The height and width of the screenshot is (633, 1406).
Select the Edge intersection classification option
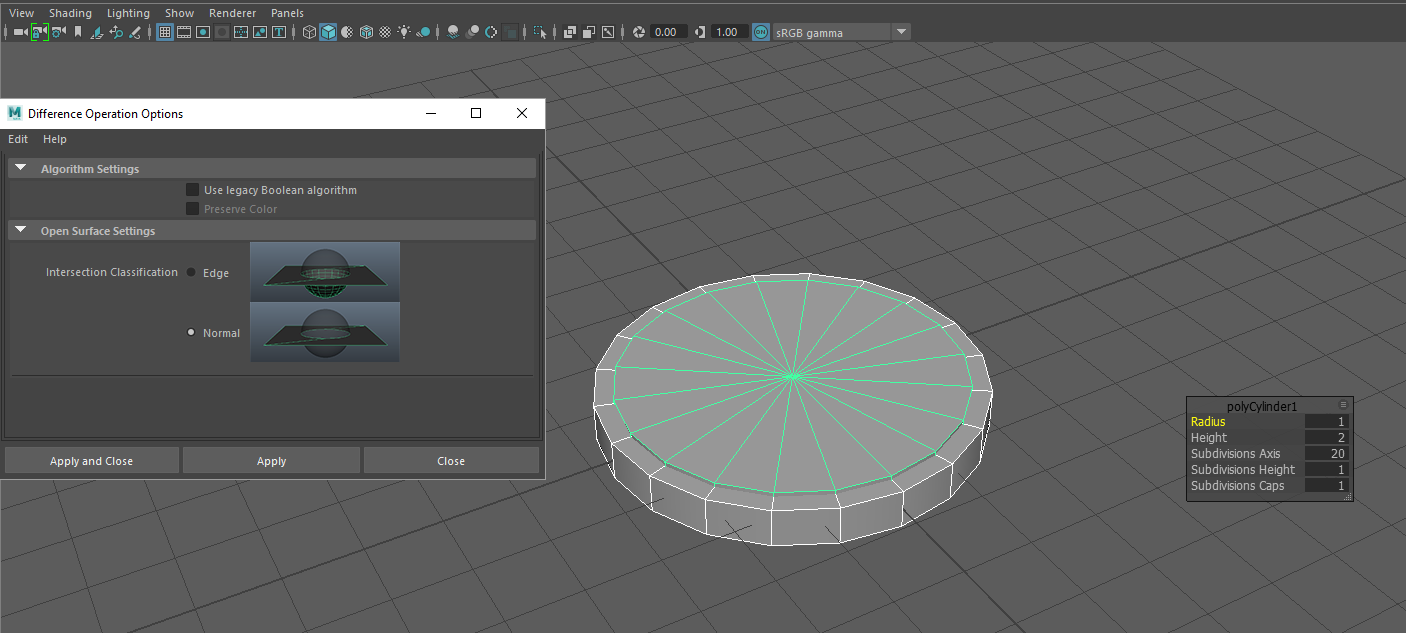(x=190, y=272)
